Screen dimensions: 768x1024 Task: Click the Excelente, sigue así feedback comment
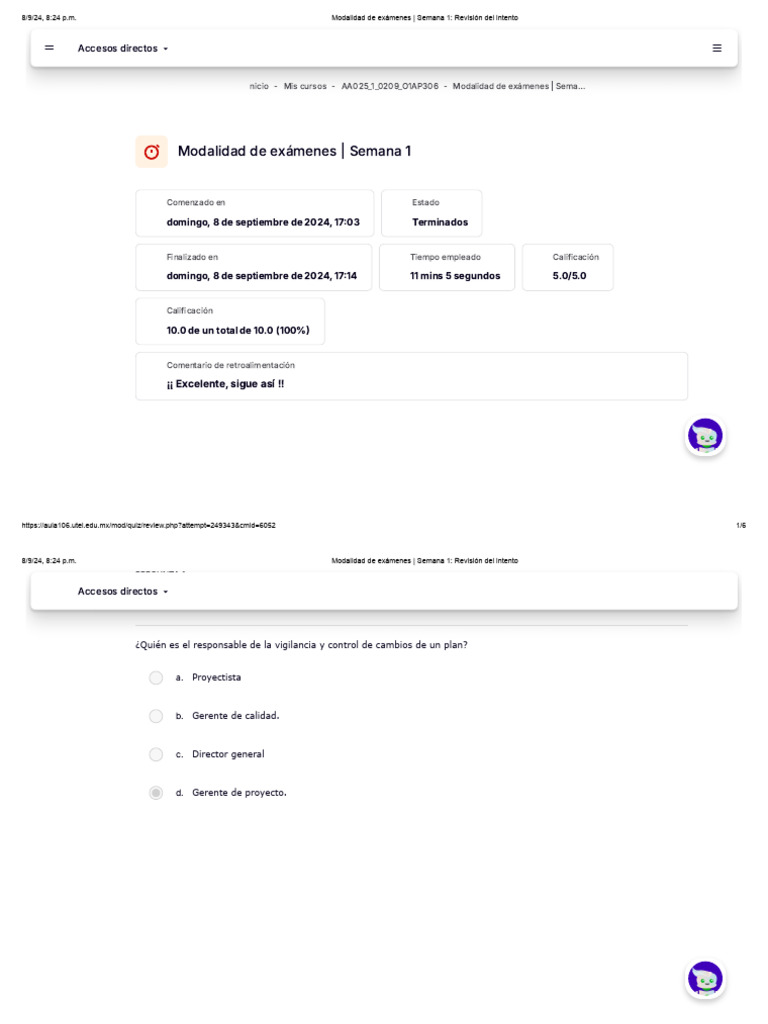pyautogui.click(x=225, y=384)
